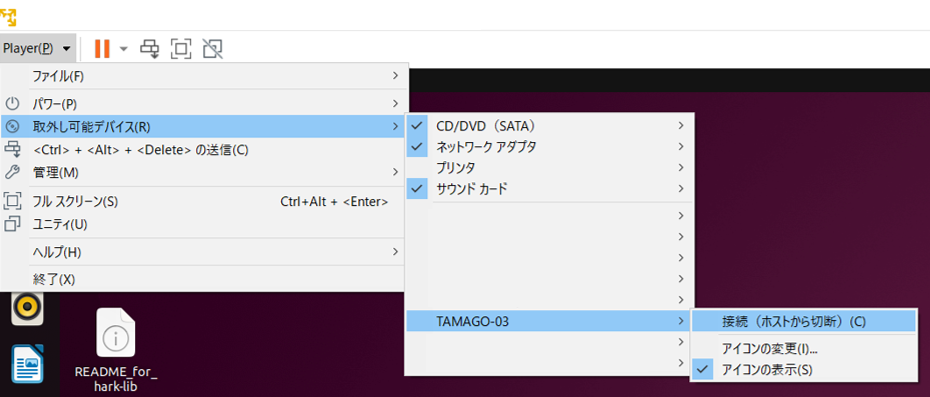Click the full screen icon beside フル スクリーン(S)
The height and width of the screenshot is (397, 930).
click(12, 201)
